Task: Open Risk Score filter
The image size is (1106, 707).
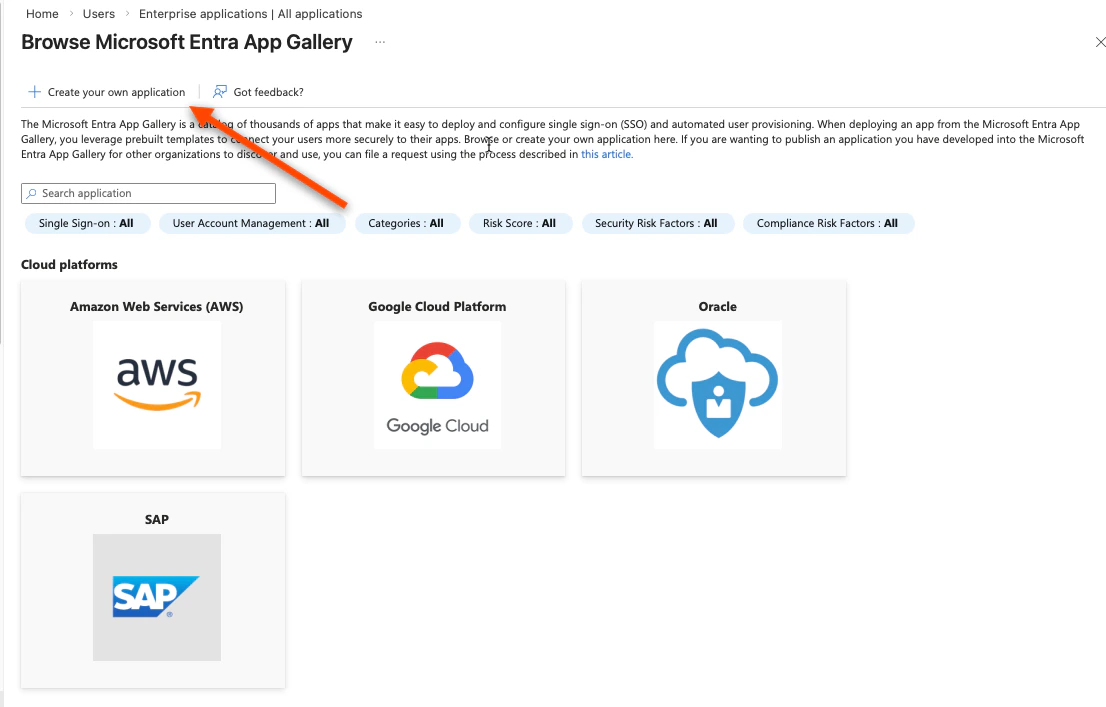Action: click(x=520, y=223)
